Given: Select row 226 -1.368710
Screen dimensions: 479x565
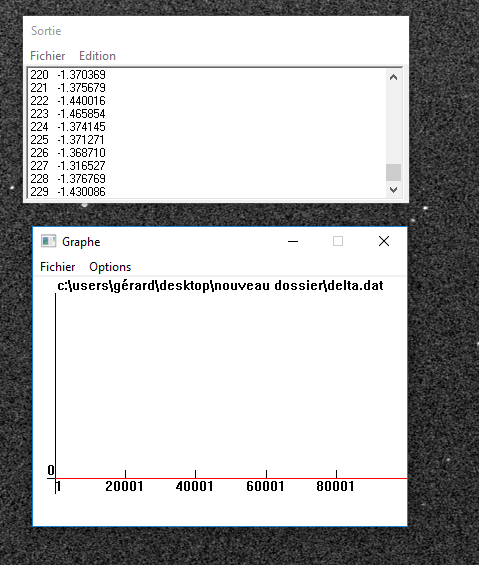Looking at the screenshot, I should click(x=68, y=152).
